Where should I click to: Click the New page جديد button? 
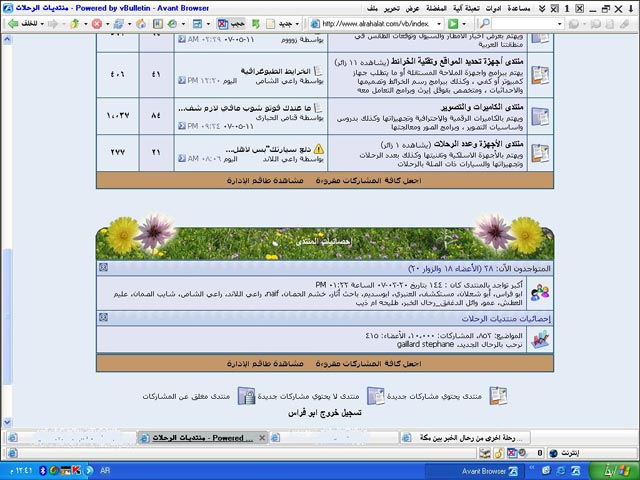click(x=280, y=24)
